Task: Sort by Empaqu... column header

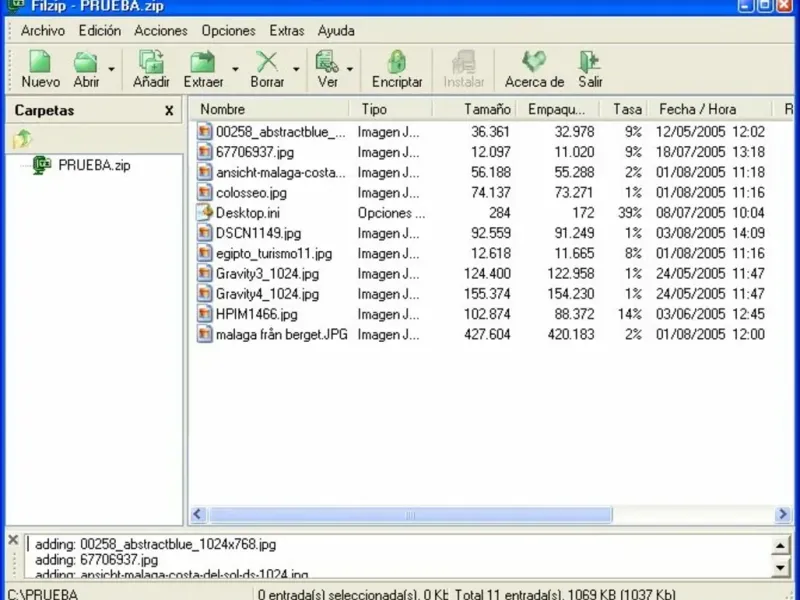Action: (x=558, y=109)
